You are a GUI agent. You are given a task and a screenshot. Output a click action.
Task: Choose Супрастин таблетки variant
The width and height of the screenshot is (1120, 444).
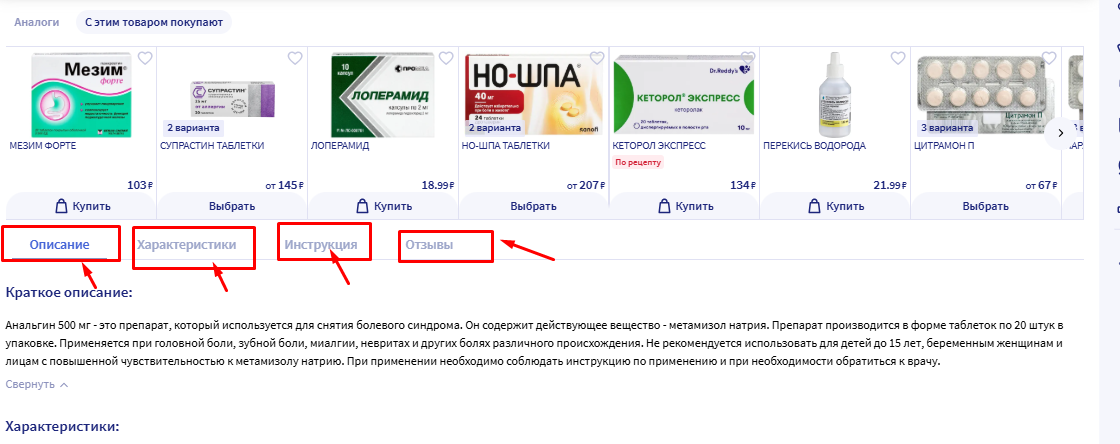tap(232, 206)
